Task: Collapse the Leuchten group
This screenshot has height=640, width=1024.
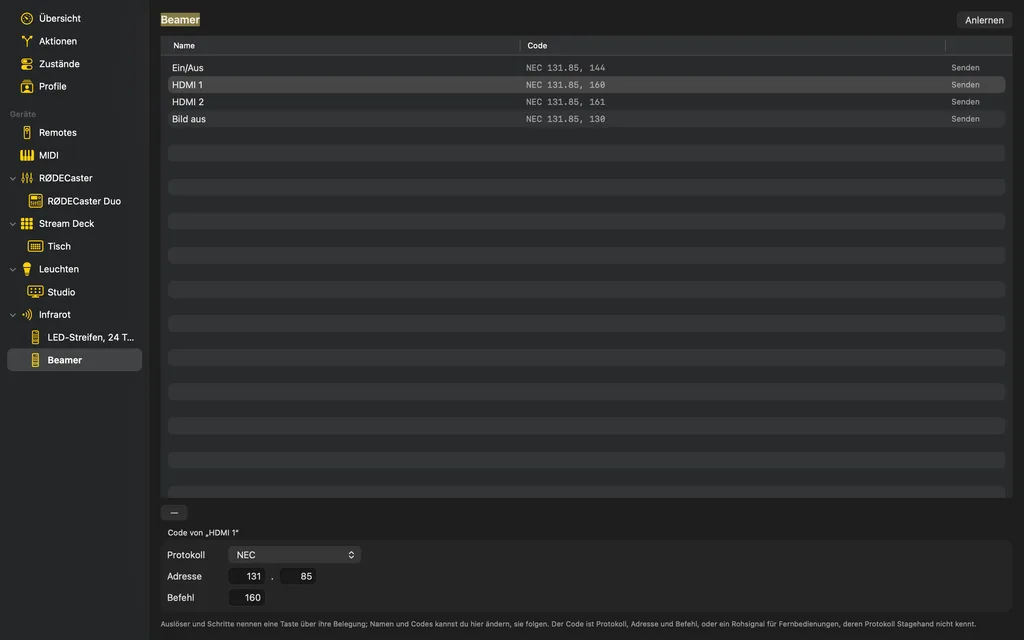Action: tap(12, 269)
